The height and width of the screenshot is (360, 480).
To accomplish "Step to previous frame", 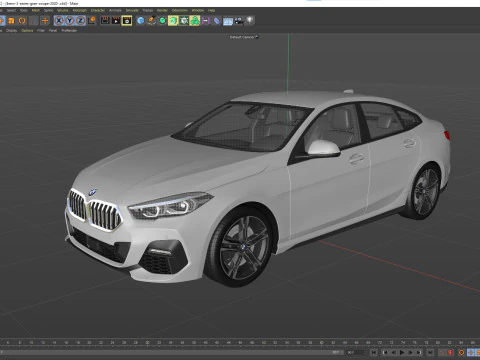I will 393,352.
